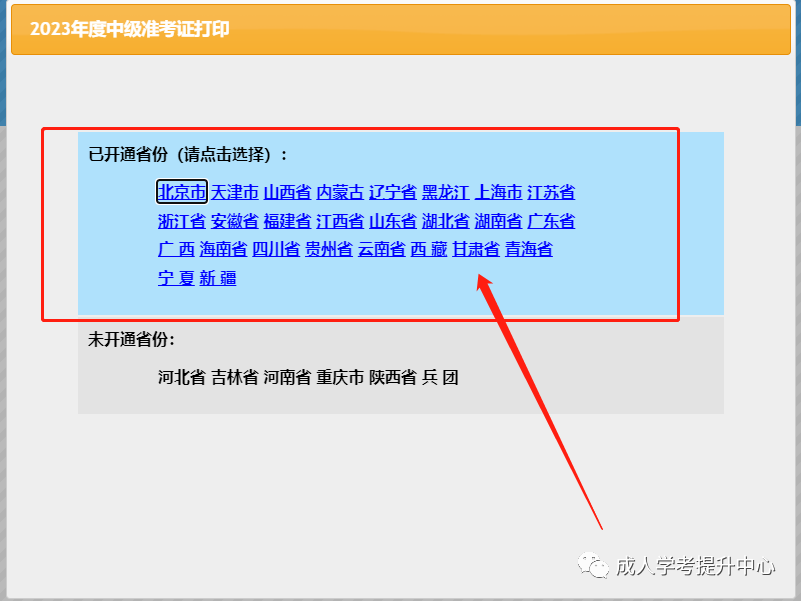Open the 天津市 link
The height and width of the screenshot is (601, 801).
point(234,192)
